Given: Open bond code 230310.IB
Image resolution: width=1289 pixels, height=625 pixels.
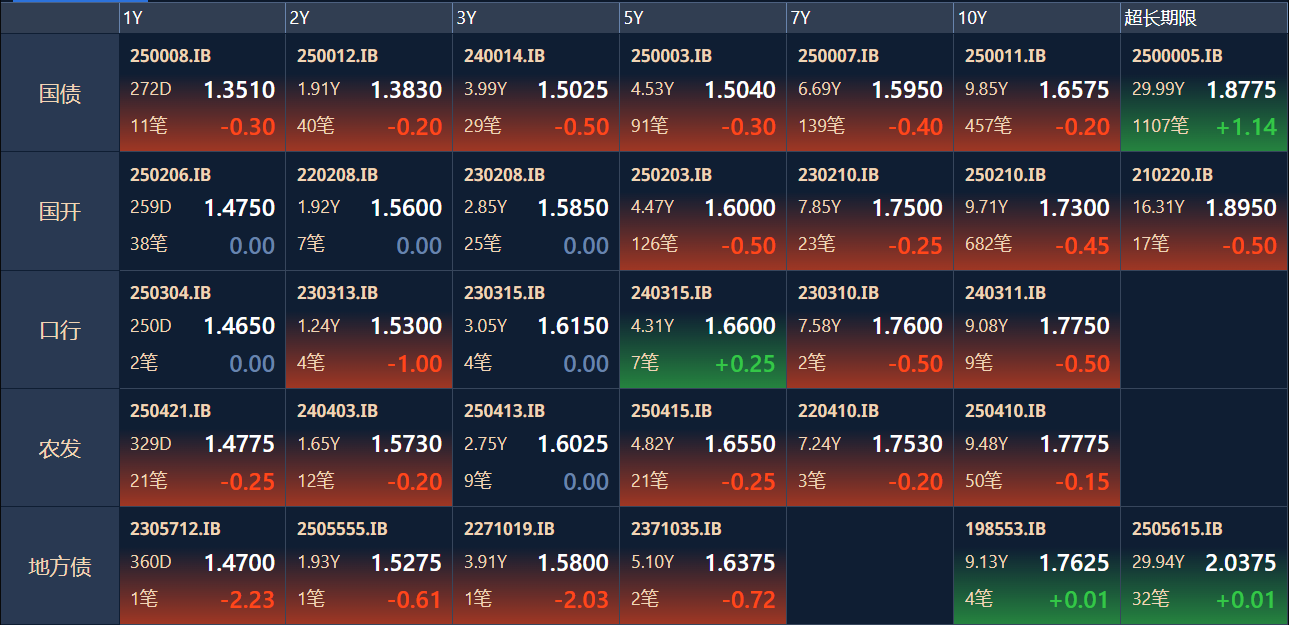Looking at the screenshot, I should (838, 293).
